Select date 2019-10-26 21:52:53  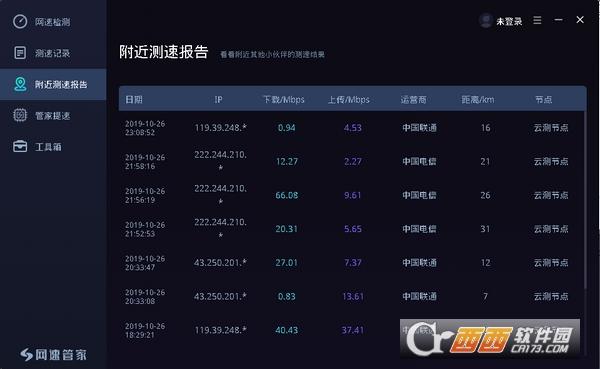[x=145, y=229]
